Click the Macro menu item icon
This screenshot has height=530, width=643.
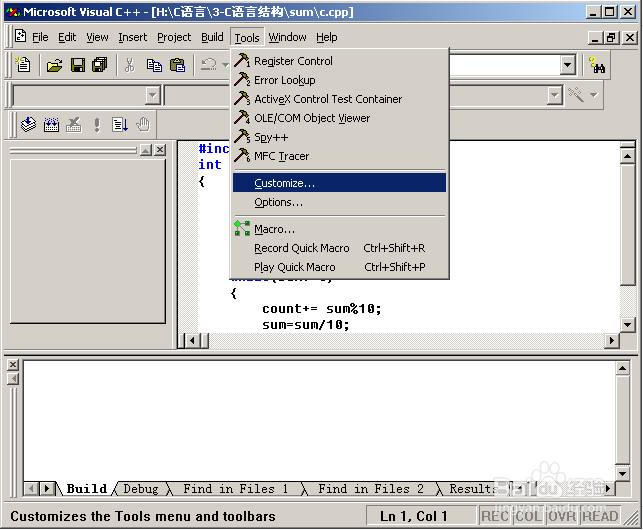242,228
